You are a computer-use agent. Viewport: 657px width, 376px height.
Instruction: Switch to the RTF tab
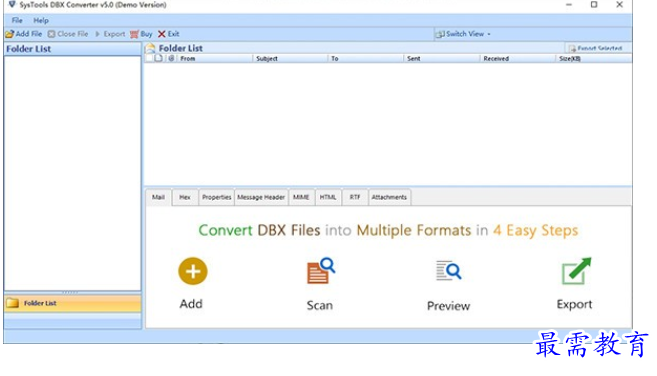[355, 197]
